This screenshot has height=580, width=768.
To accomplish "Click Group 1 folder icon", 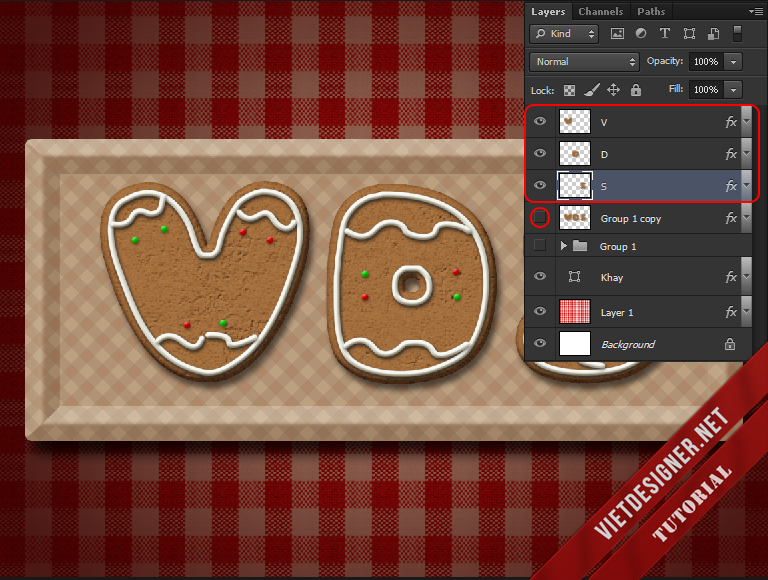I will [x=580, y=245].
